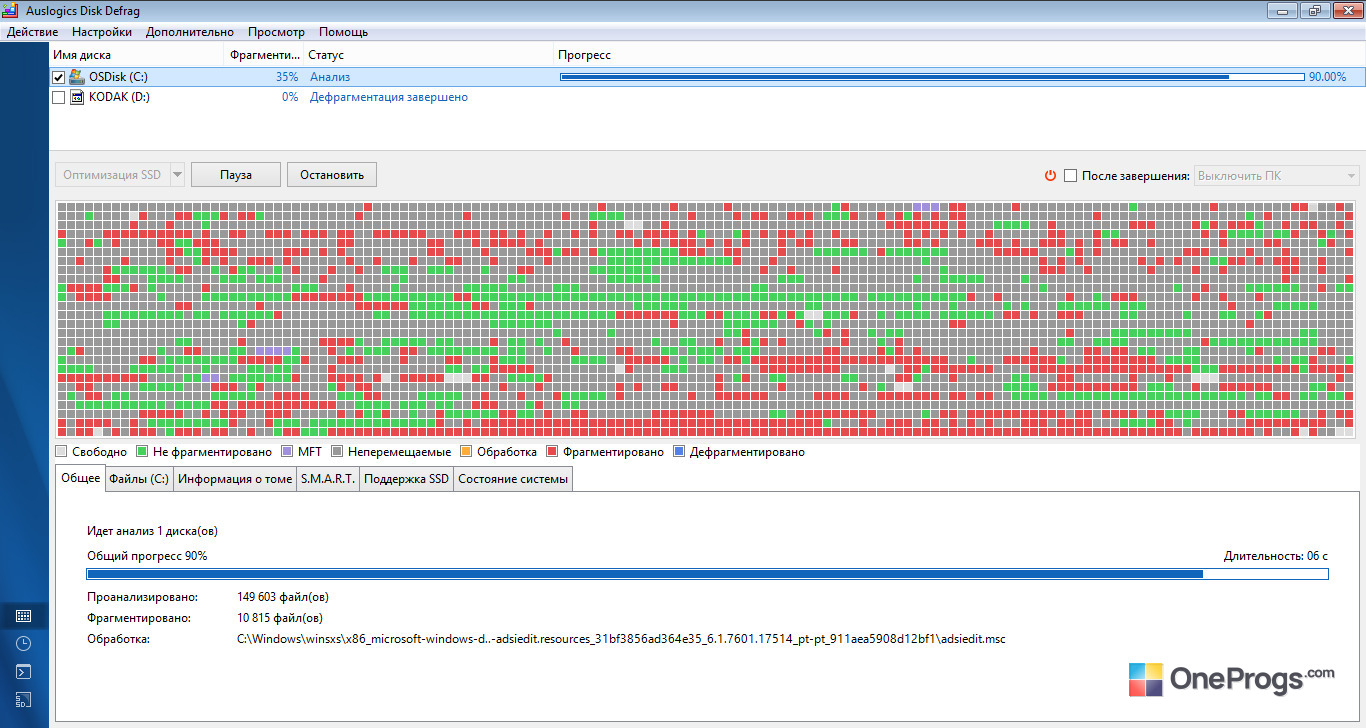Enable the После завершения checkbox
1366x728 pixels.
coord(1071,175)
